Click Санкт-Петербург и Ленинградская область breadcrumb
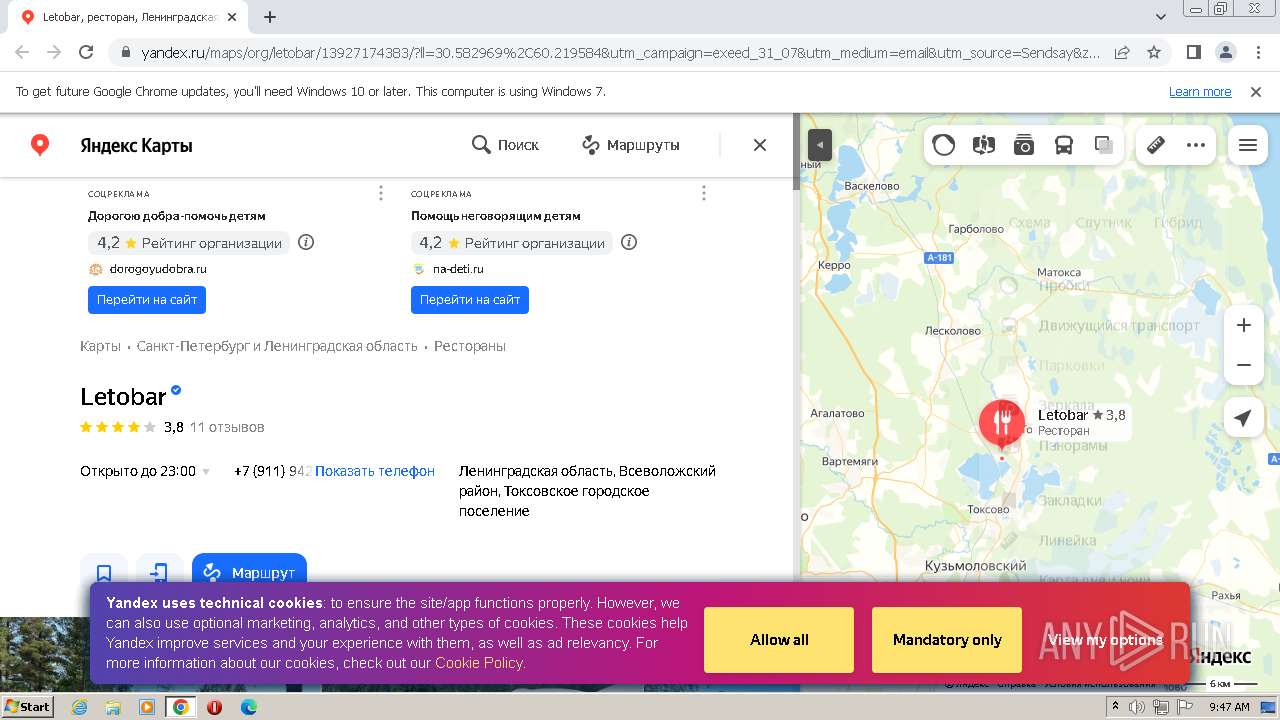 [x=277, y=346]
